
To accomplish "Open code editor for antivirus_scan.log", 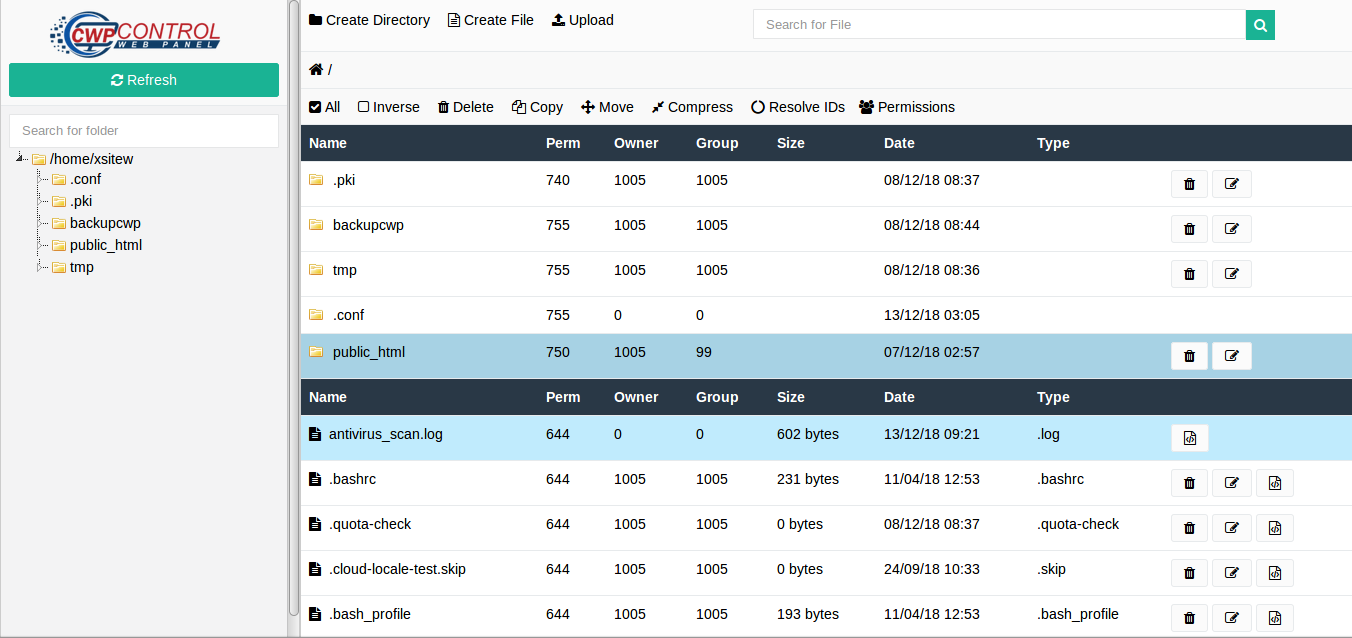I will point(1189,438).
